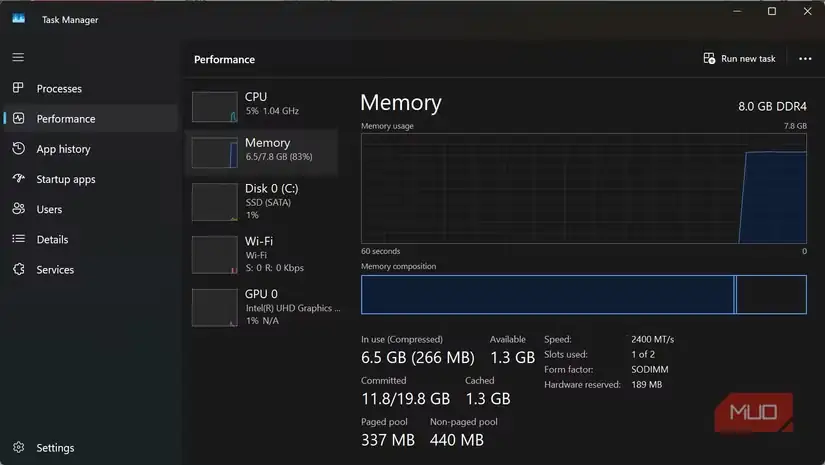
Task: Select the GPU 0 performance item
Action: pyautogui.click(x=263, y=307)
